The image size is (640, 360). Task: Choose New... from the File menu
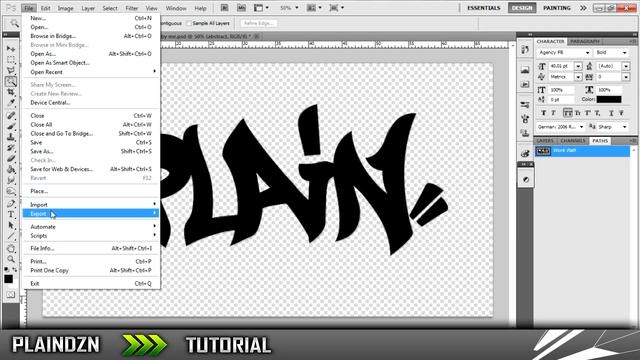[x=91, y=18]
